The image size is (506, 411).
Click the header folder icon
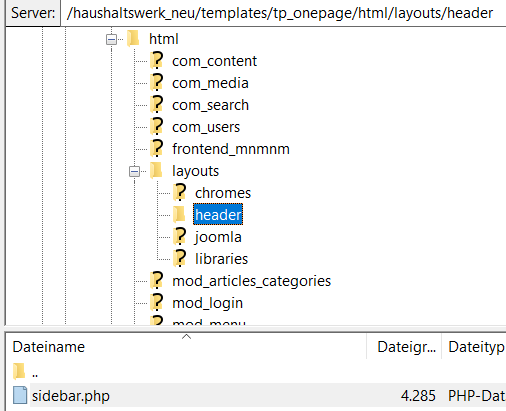[179, 214]
